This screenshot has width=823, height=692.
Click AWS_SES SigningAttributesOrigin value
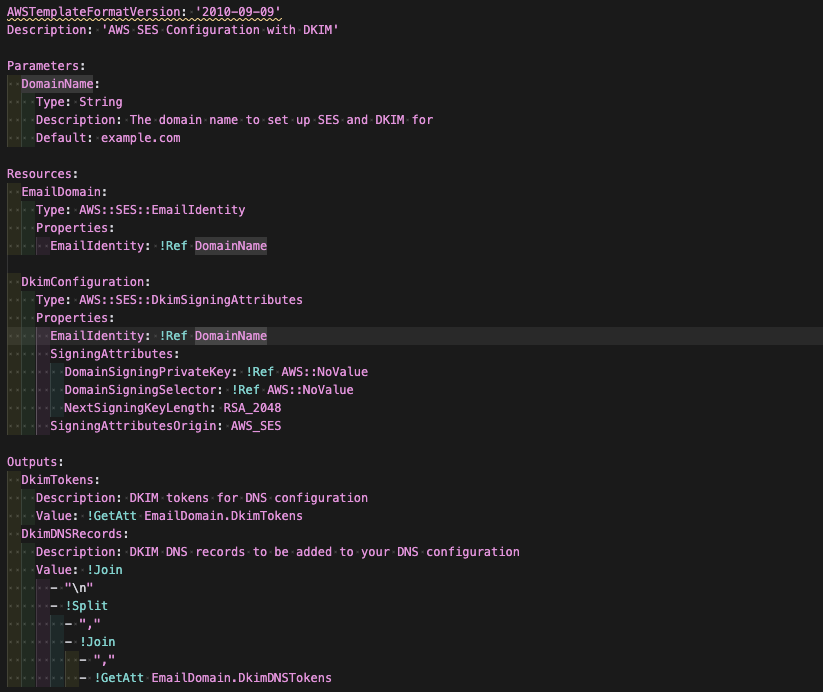click(256, 426)
